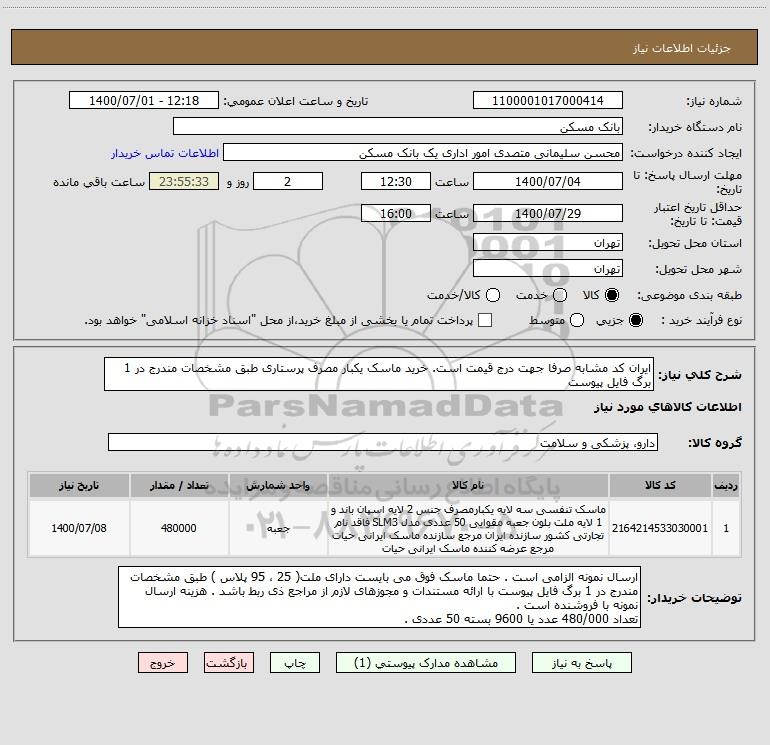Image resolution: width=770 pixels, height=745 pixels.
Task: Click the گروه کالا field دارو، پزشکی و سلامت
Action: click(383, 442)
